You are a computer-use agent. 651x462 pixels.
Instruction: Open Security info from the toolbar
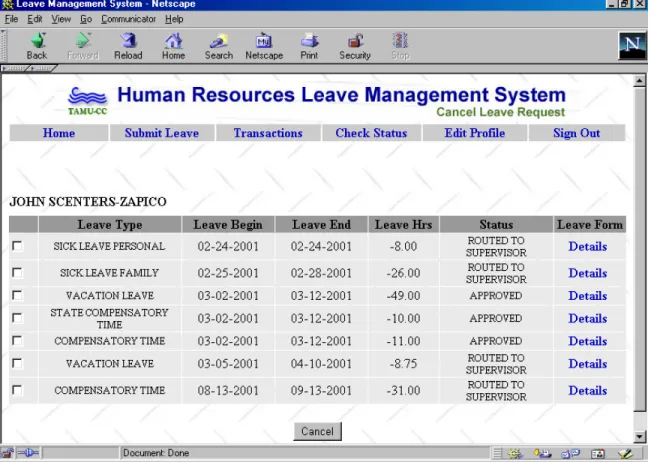point(355,46)
